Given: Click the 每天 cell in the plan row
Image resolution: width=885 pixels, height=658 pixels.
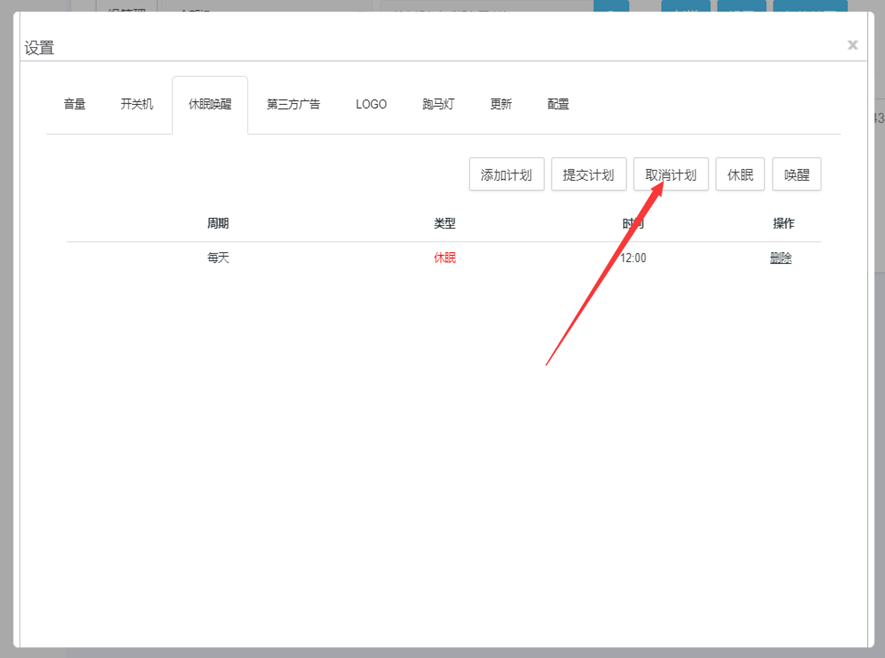Looking at the screenshot, I should click(218, 258).
